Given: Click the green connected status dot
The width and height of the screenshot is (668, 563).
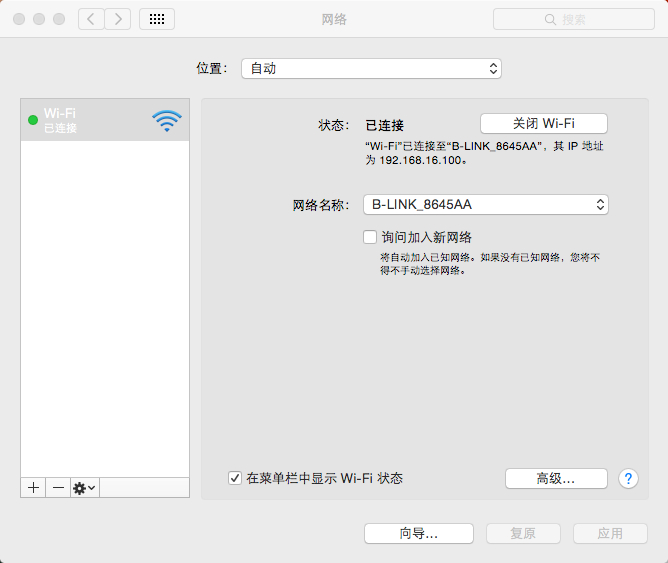Looking at the screenshot, I should coord(33,120).
